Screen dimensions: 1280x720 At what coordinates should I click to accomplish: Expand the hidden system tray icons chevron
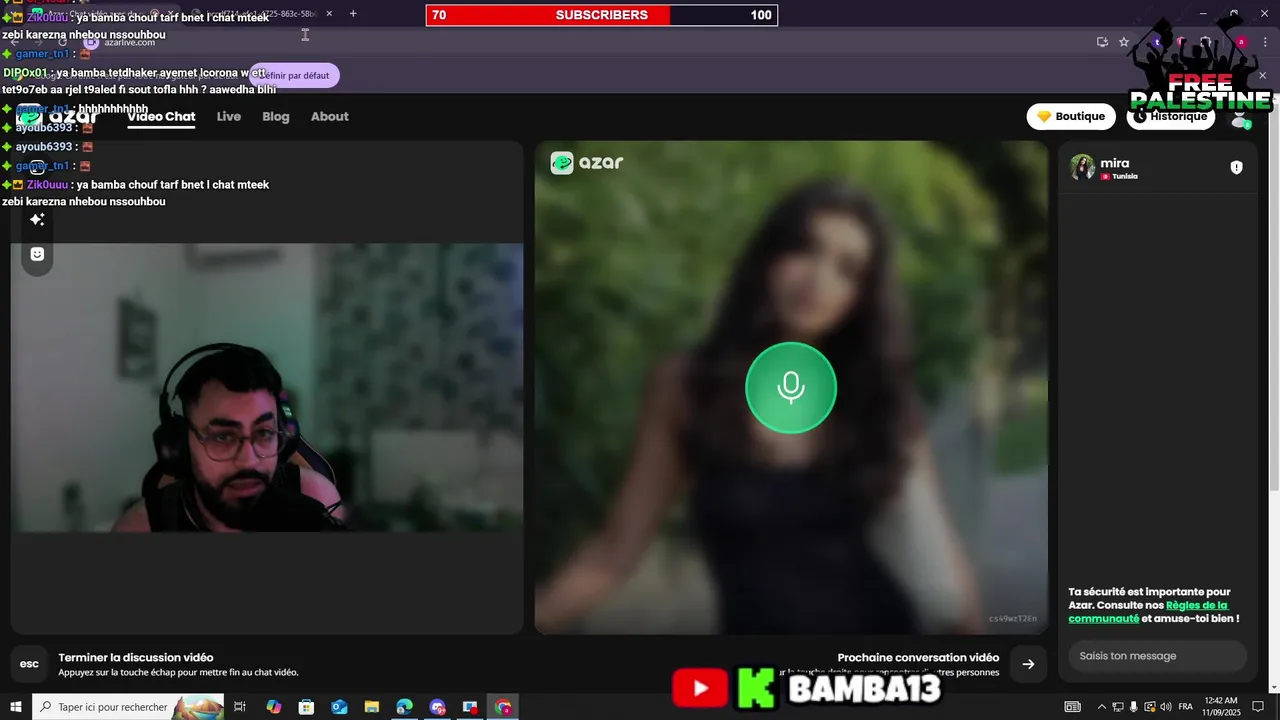1102,707
